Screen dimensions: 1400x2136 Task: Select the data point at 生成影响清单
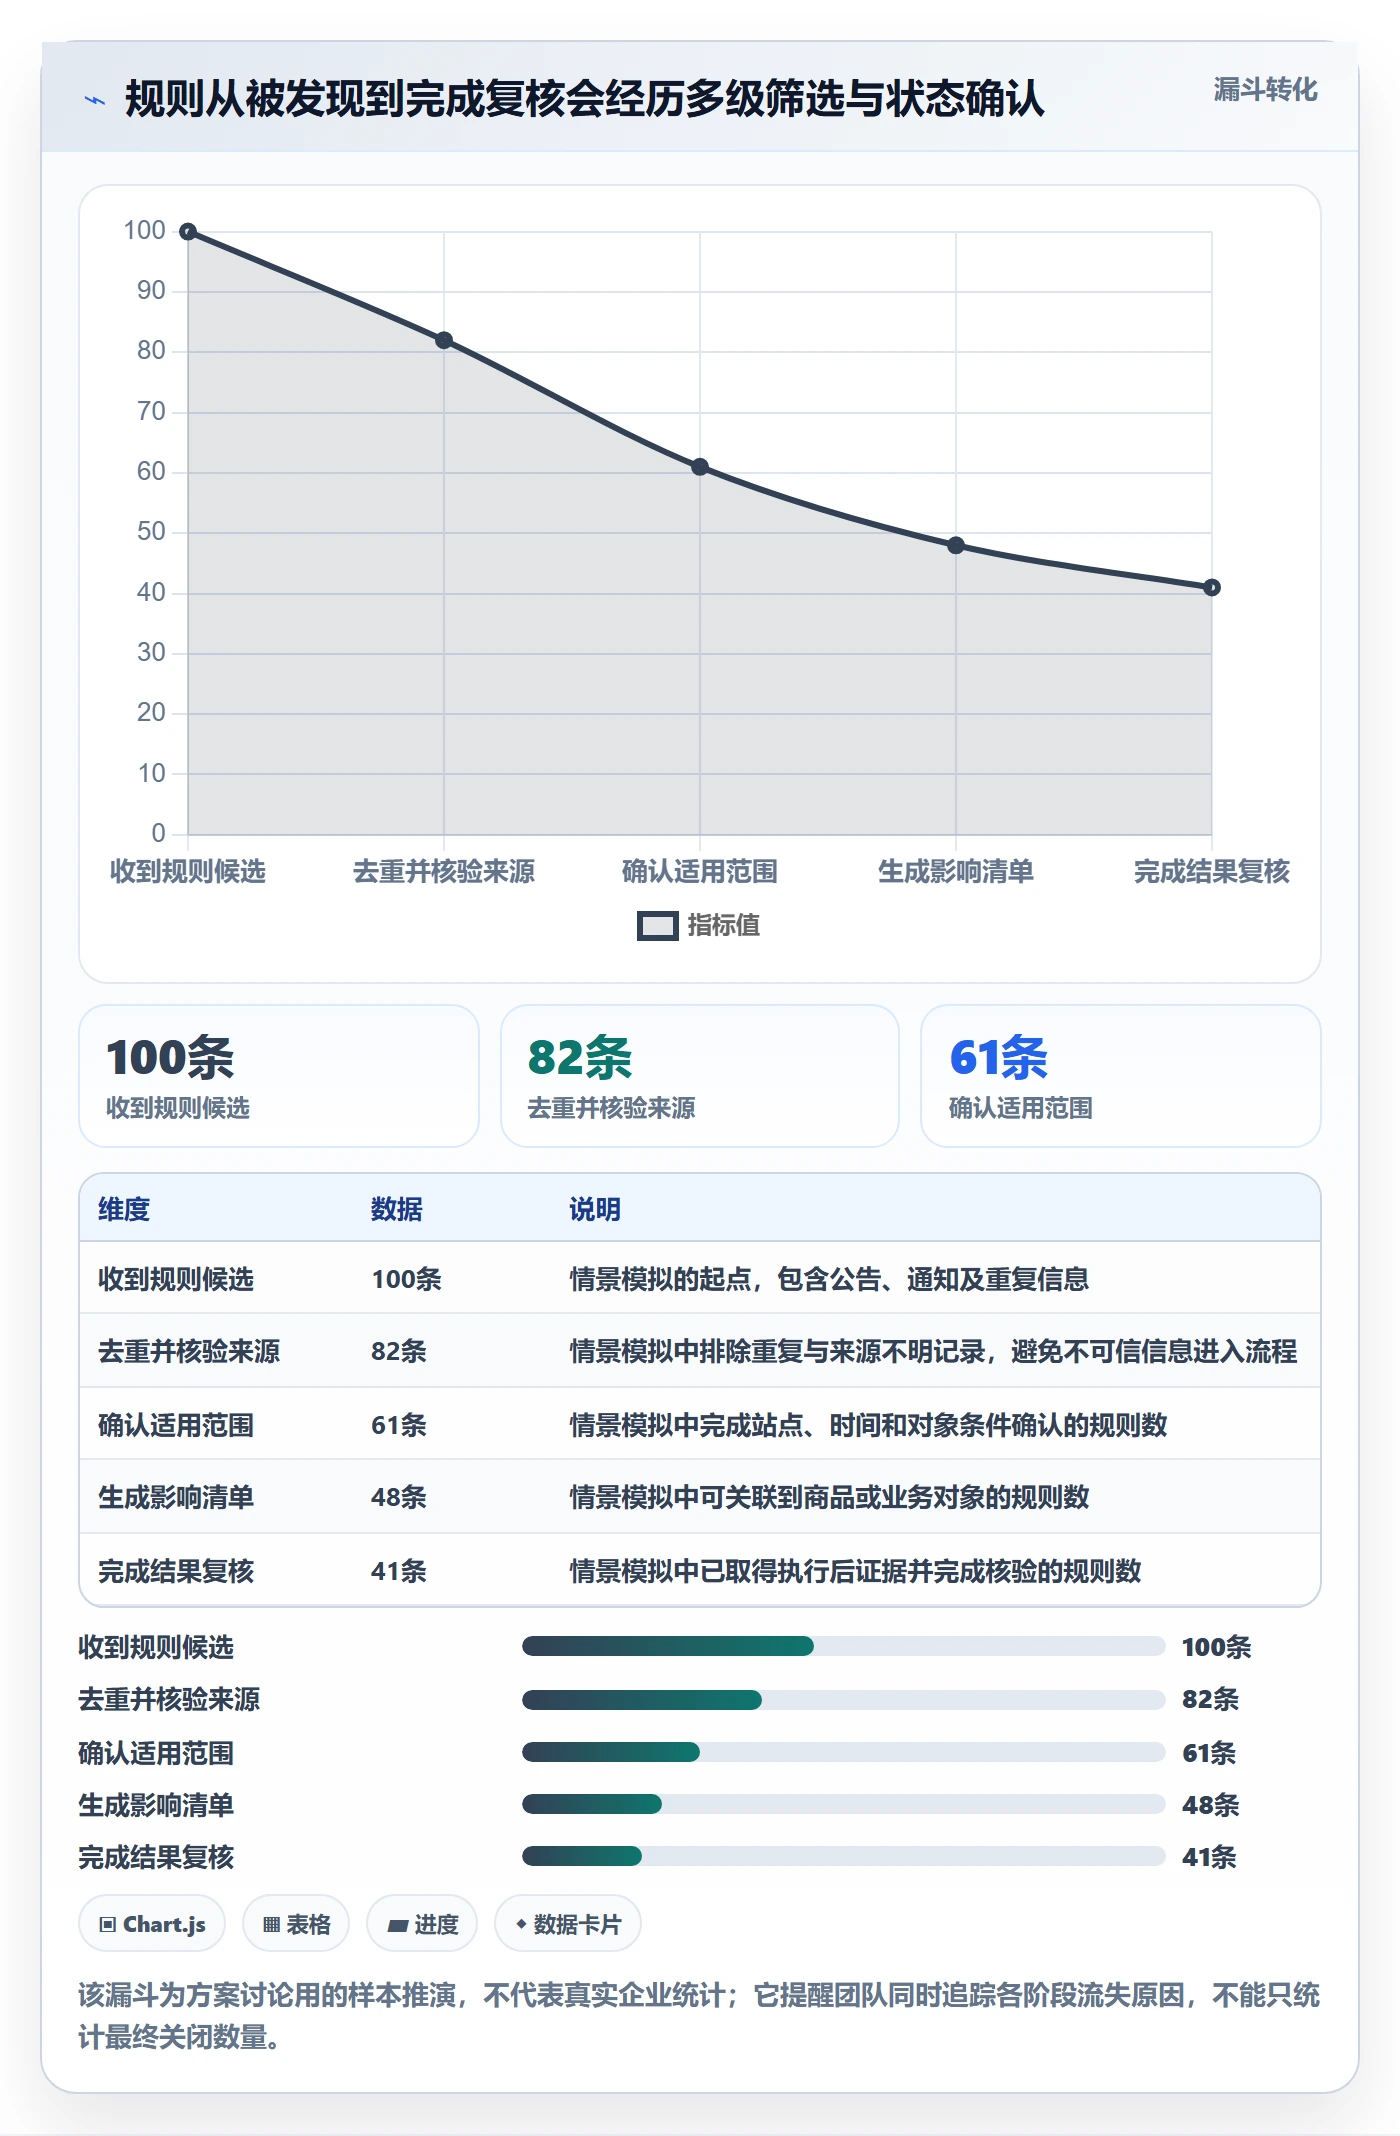pos(956,545)
